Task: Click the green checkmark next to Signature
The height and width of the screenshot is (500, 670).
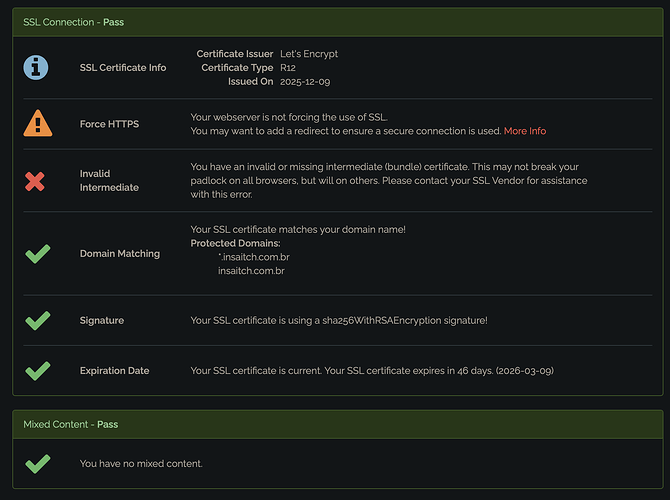Action: pos(37,321)
